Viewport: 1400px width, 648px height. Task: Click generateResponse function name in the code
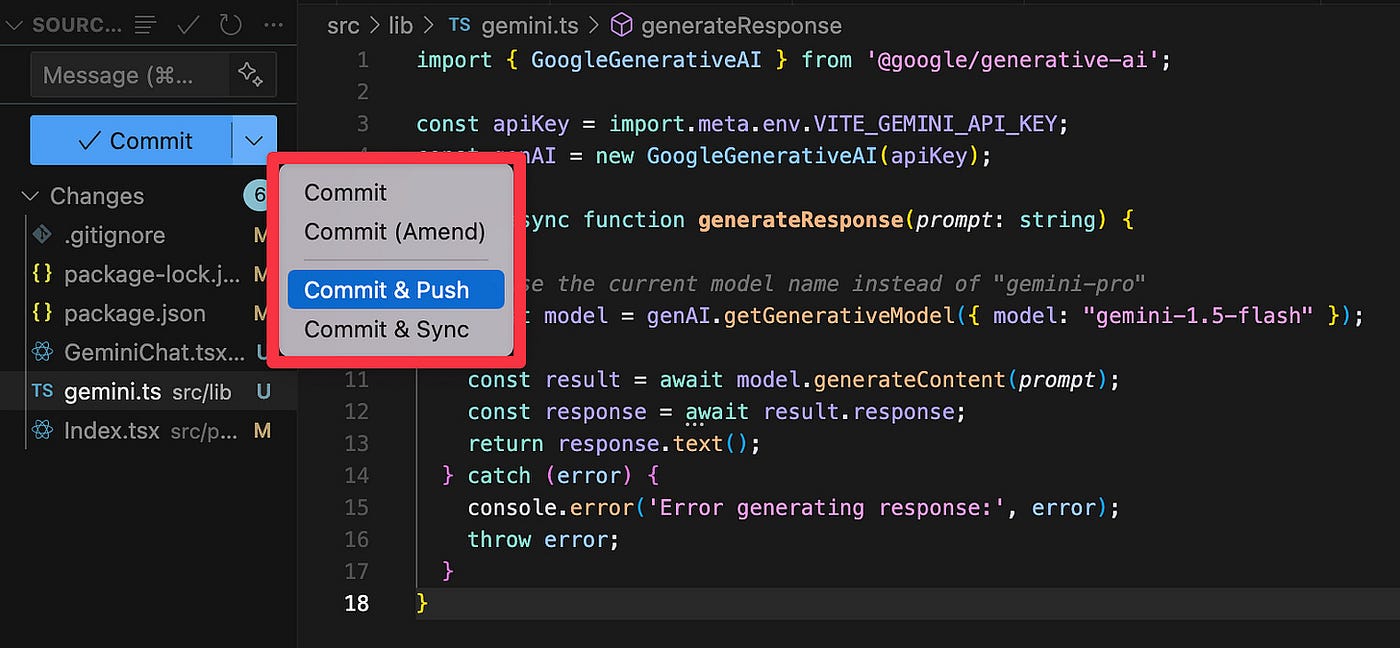point(800,220)
